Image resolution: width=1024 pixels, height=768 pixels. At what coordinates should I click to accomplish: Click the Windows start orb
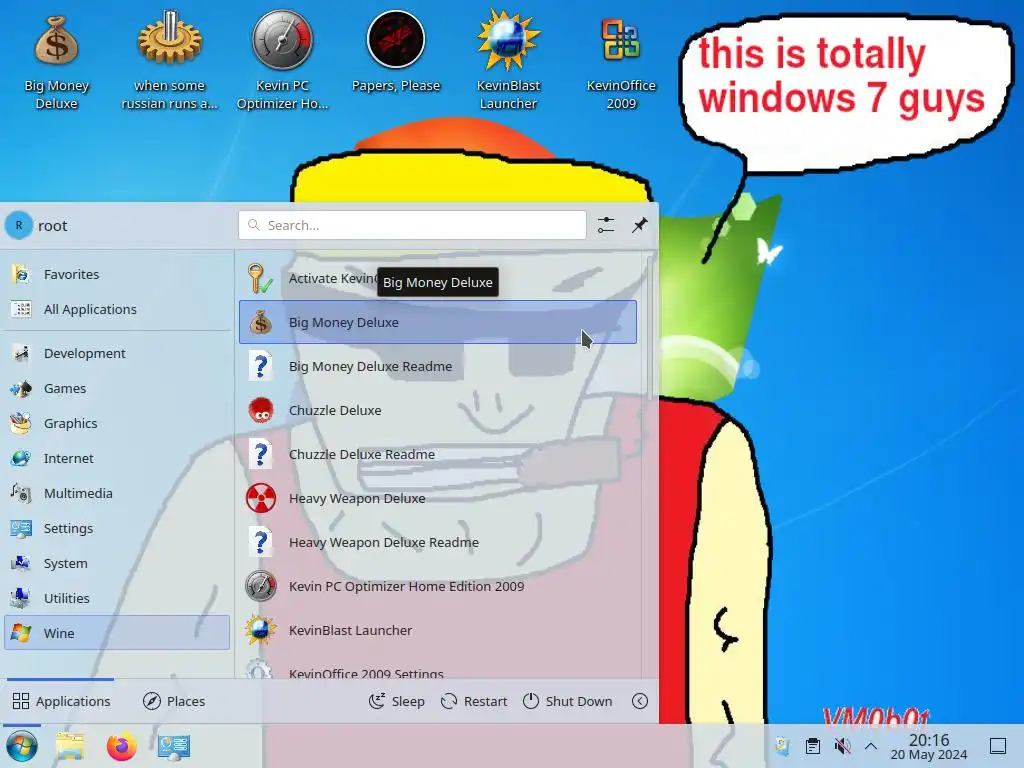[22, 746]
